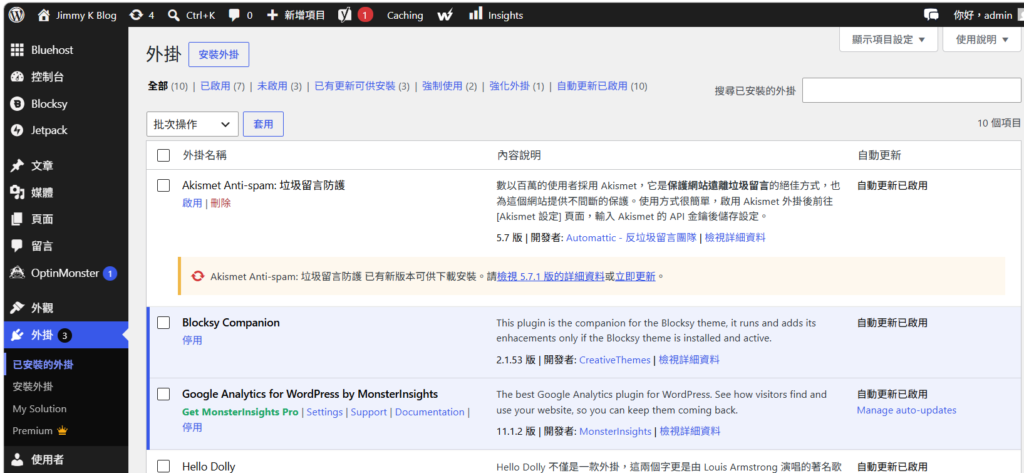This screenshot has width=1024, height=473.
Task: Open My Solution submenu item
Action: point(39,409)
